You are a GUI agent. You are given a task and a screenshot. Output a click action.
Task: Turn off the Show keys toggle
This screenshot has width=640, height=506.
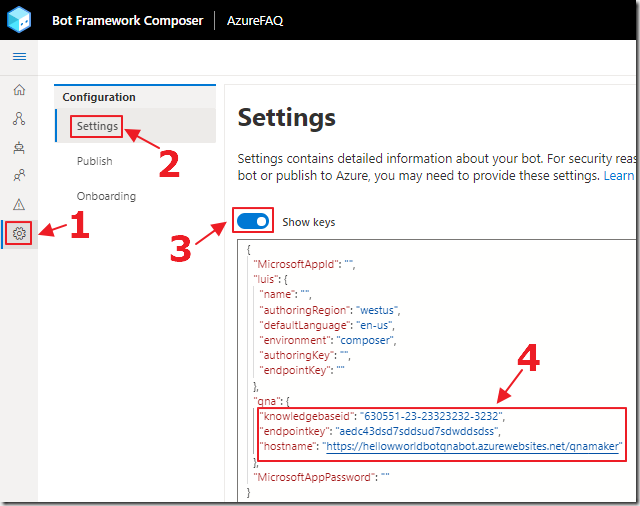[x=253, y=221]
